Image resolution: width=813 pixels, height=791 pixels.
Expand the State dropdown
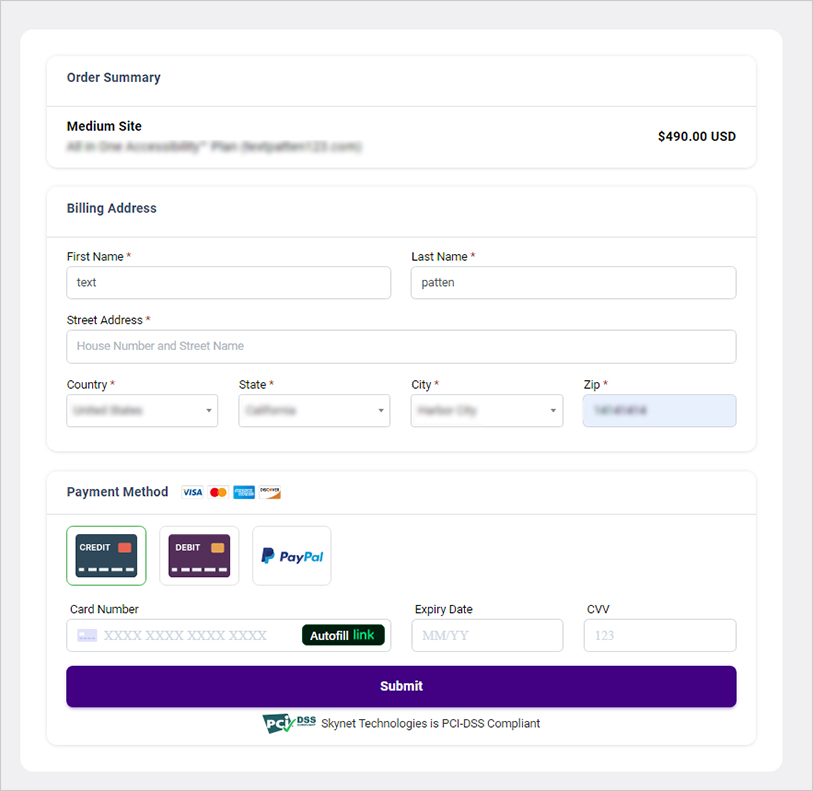314,411
